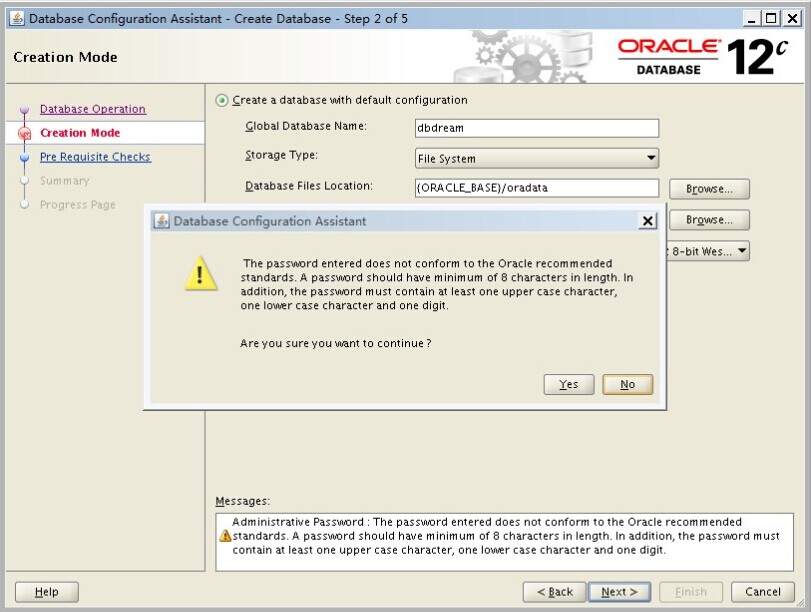Select the default configuration radio button
Screen dimensions: 811x612
point(221,100)
